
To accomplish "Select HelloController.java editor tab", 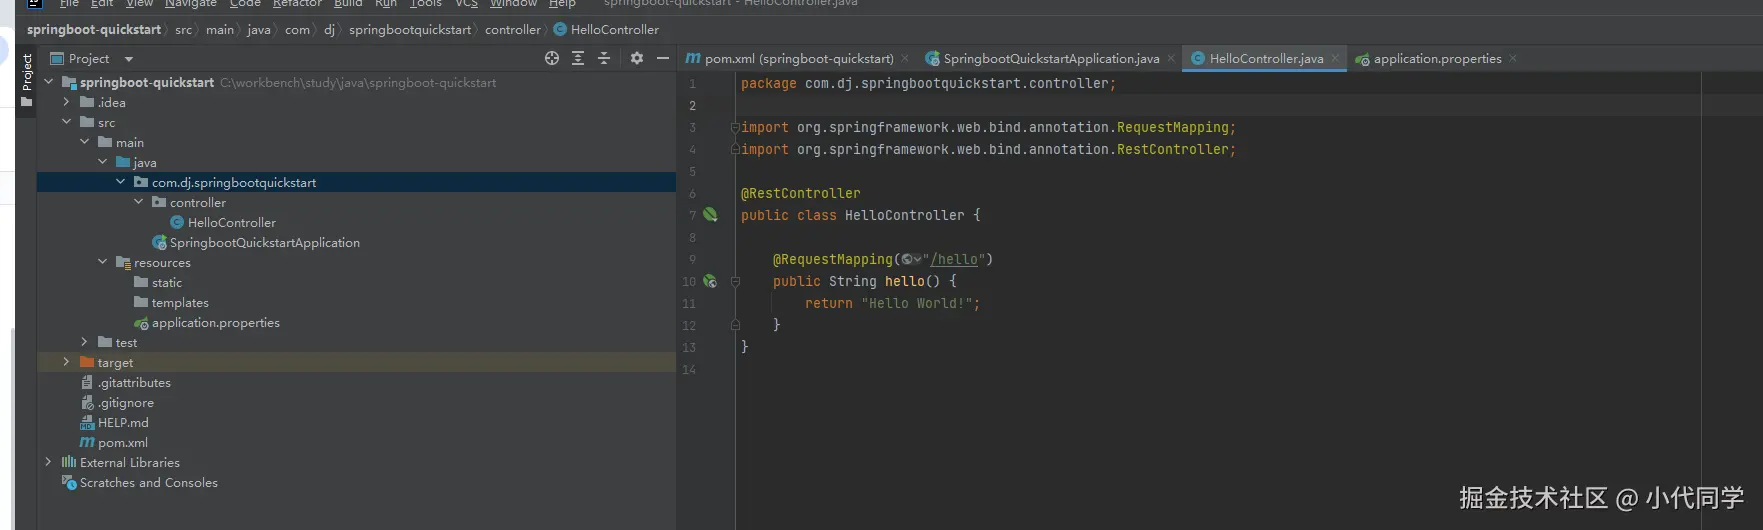I will [x=1266, y=58].
